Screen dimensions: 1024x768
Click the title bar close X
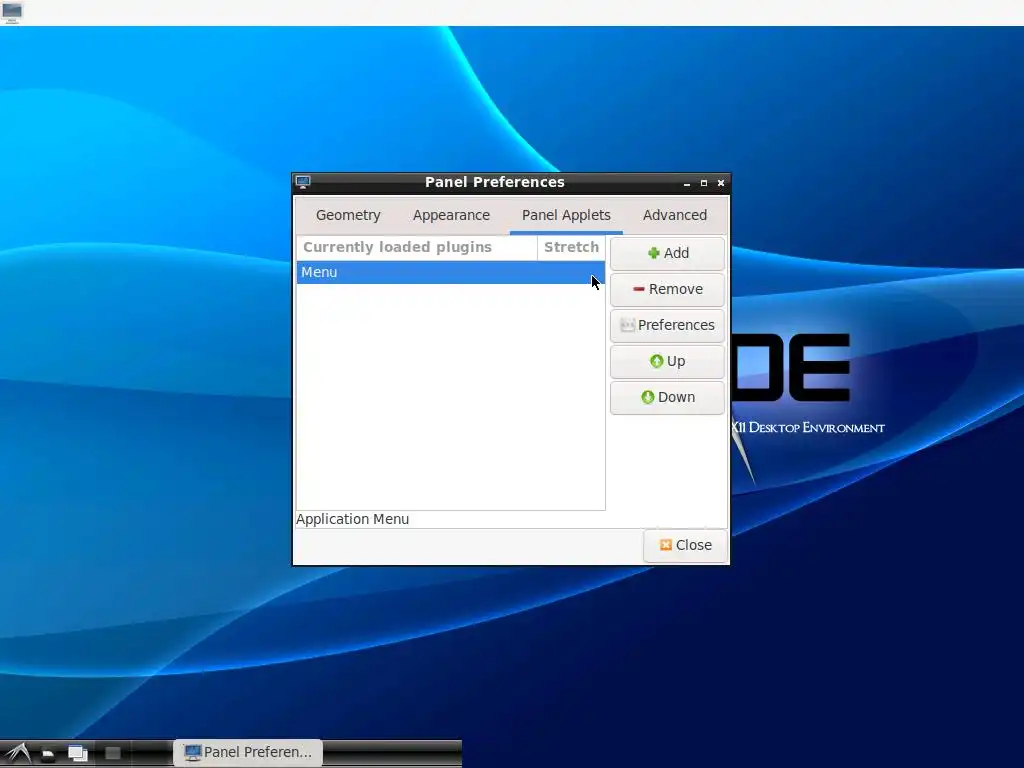(x=721, y=183)
